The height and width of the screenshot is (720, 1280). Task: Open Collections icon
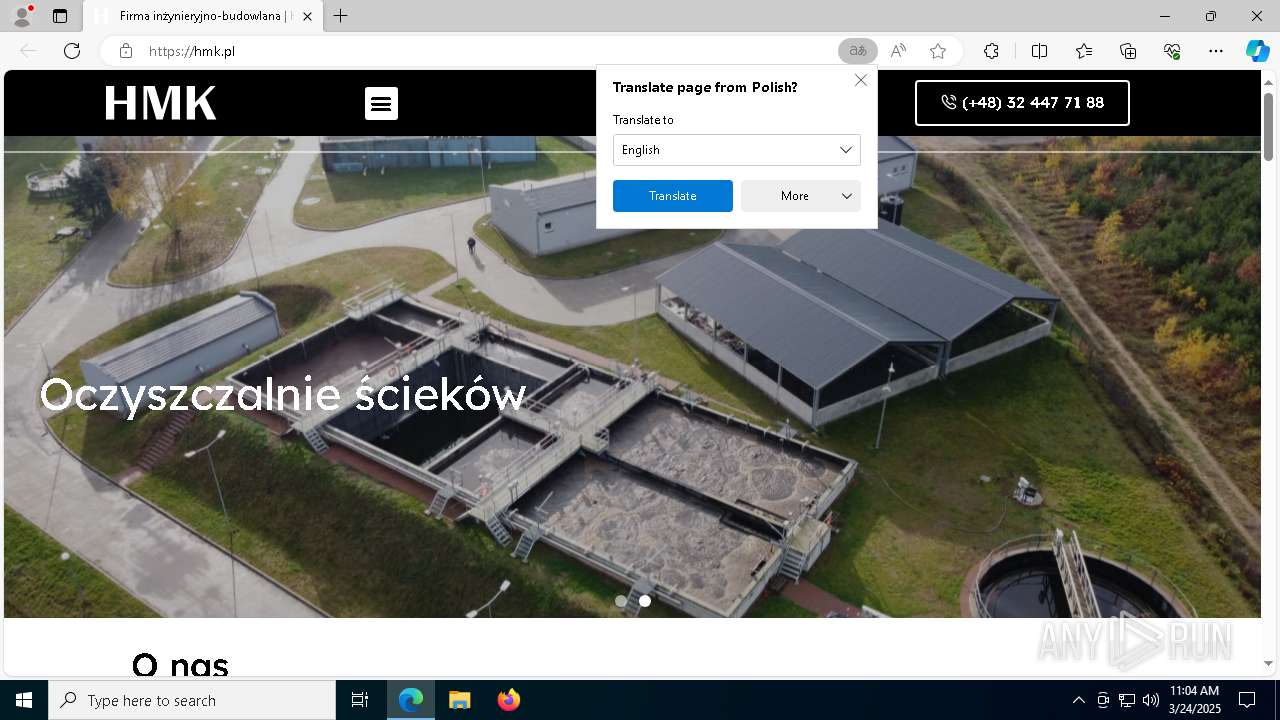[x=1128, y=51]
